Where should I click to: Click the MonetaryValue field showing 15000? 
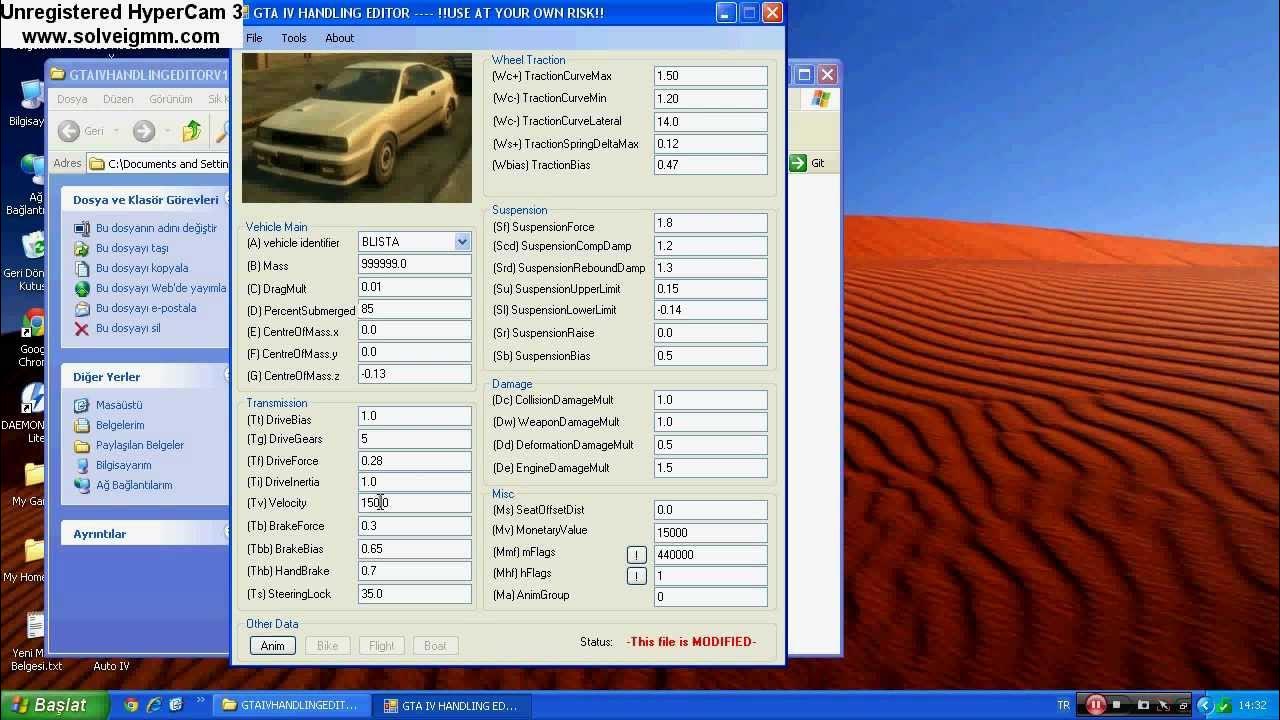coord(711,533)
